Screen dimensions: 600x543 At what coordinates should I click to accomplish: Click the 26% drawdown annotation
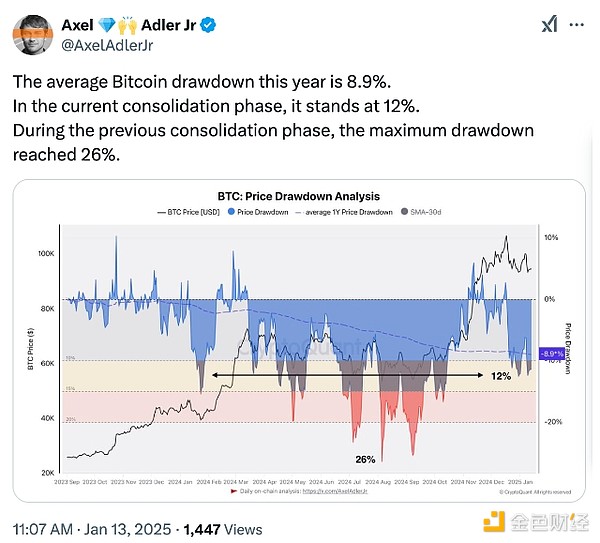[365, 460]
